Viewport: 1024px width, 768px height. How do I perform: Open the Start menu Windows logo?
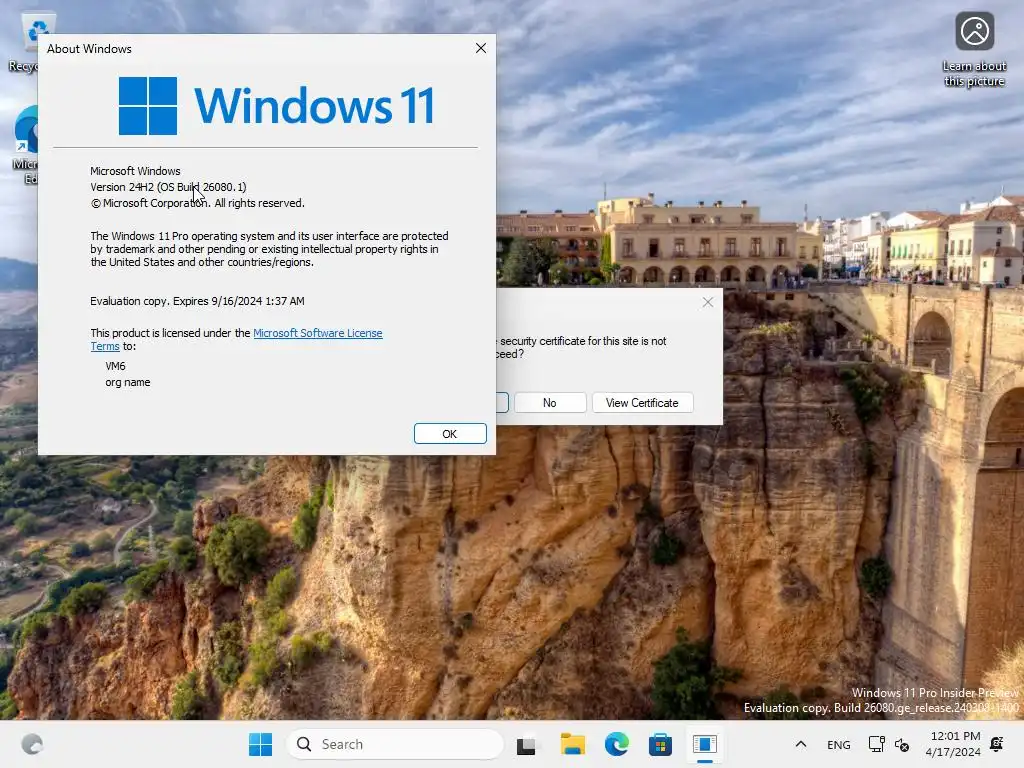pos(261,744)
